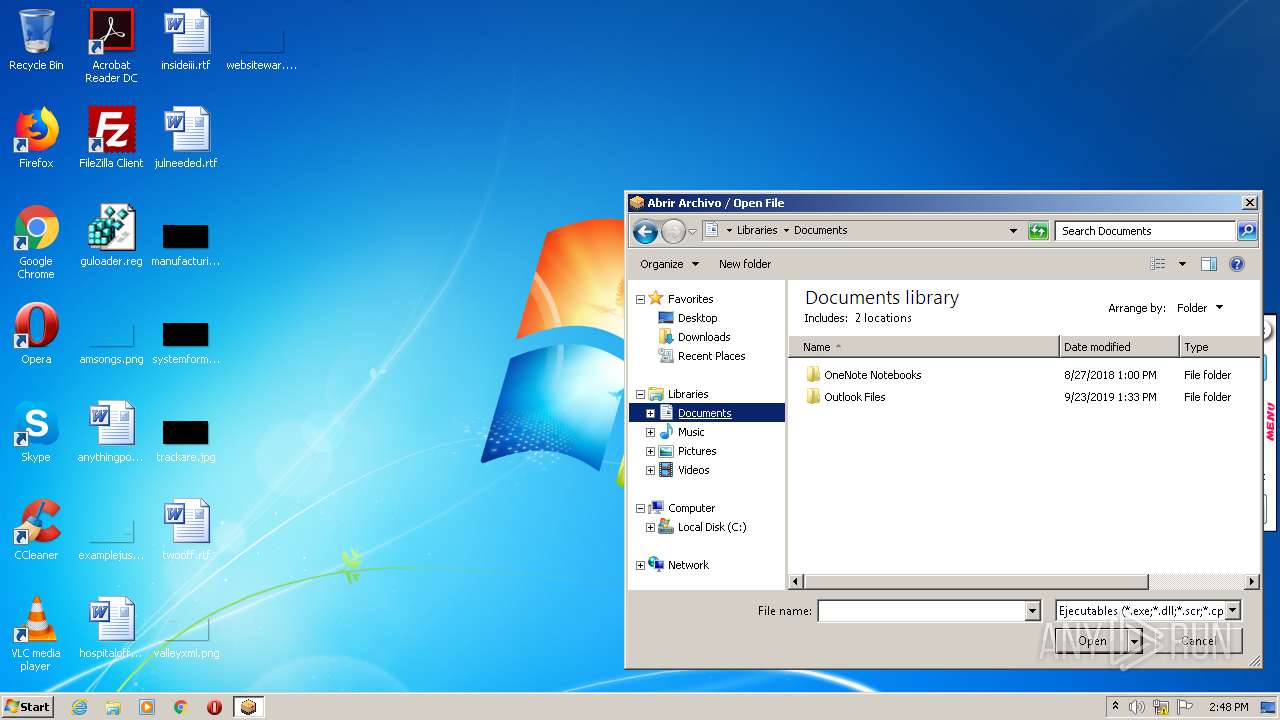The image size is (1280, 720).
Task: Select valleyxml.png desktop file
Action: 186,634
